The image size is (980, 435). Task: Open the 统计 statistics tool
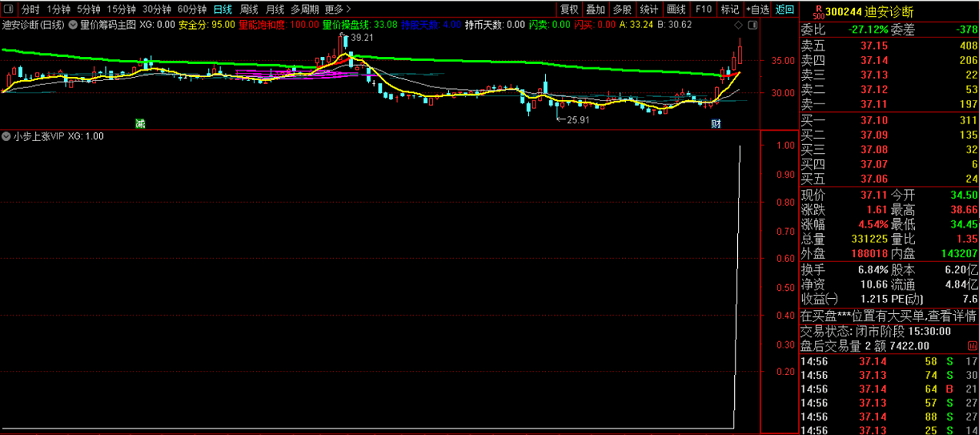point(649,9)
